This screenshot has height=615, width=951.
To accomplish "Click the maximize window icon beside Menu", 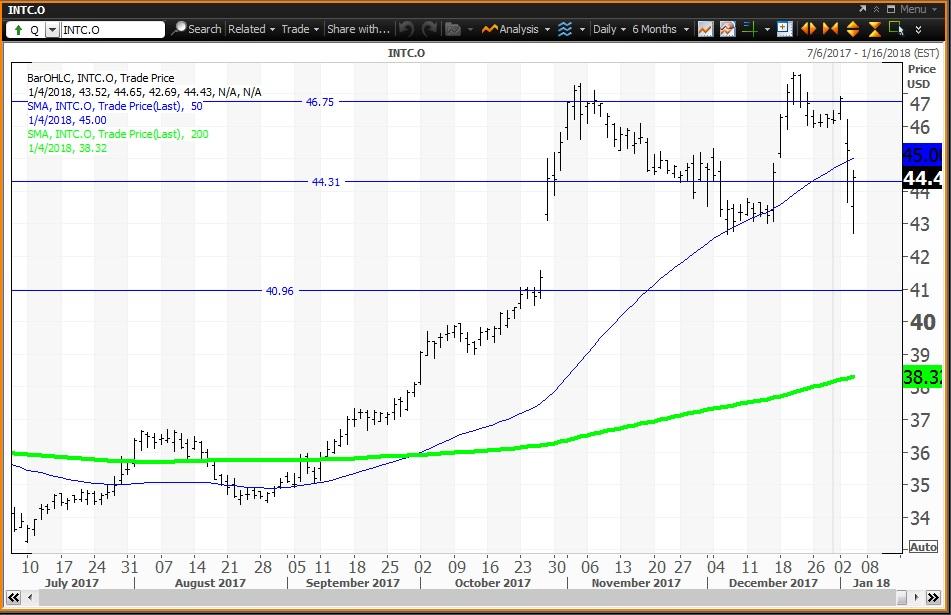I will [890, 9].
